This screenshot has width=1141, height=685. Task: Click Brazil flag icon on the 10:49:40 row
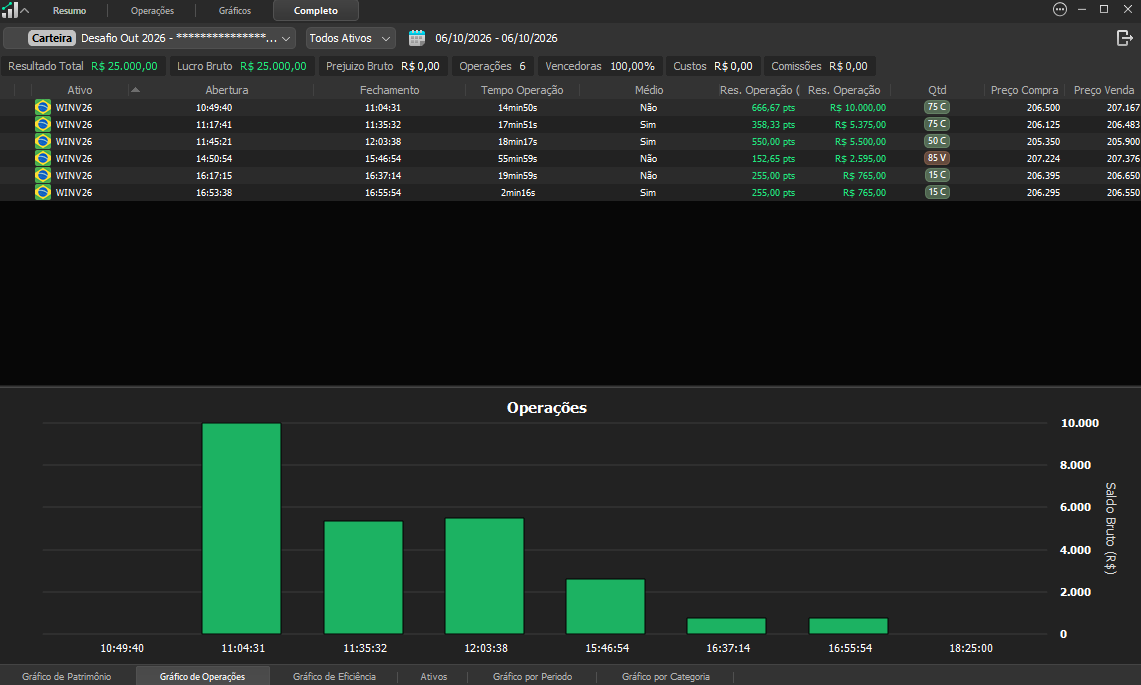click(x=43, y=107)
